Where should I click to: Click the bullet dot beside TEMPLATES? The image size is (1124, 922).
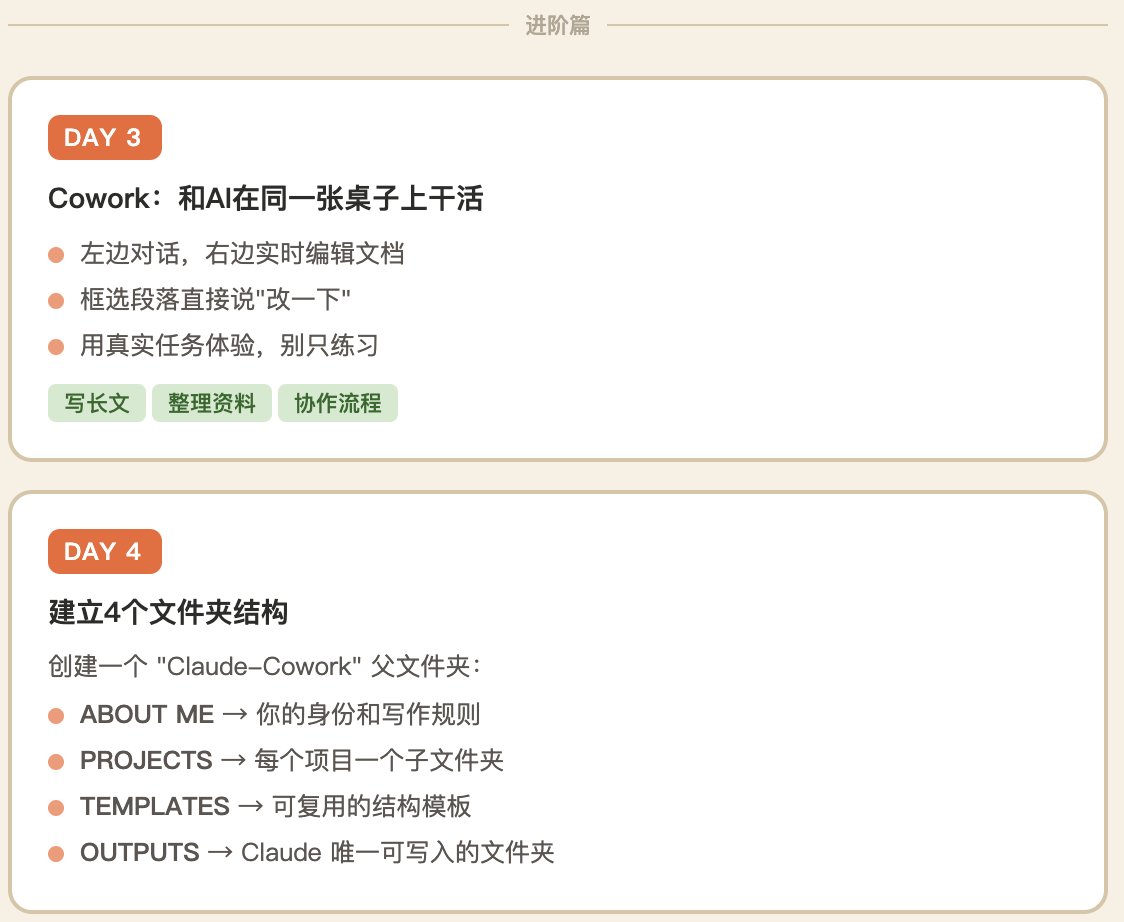(x=56, y=808)
